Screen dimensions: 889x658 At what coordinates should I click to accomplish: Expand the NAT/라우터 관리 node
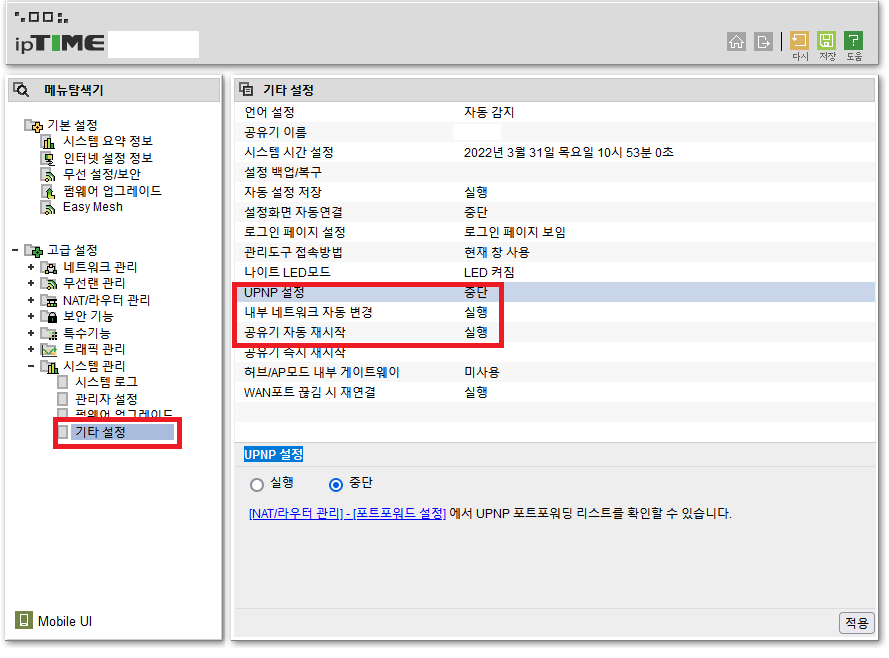pyautogui.click(x=31, y=300)
